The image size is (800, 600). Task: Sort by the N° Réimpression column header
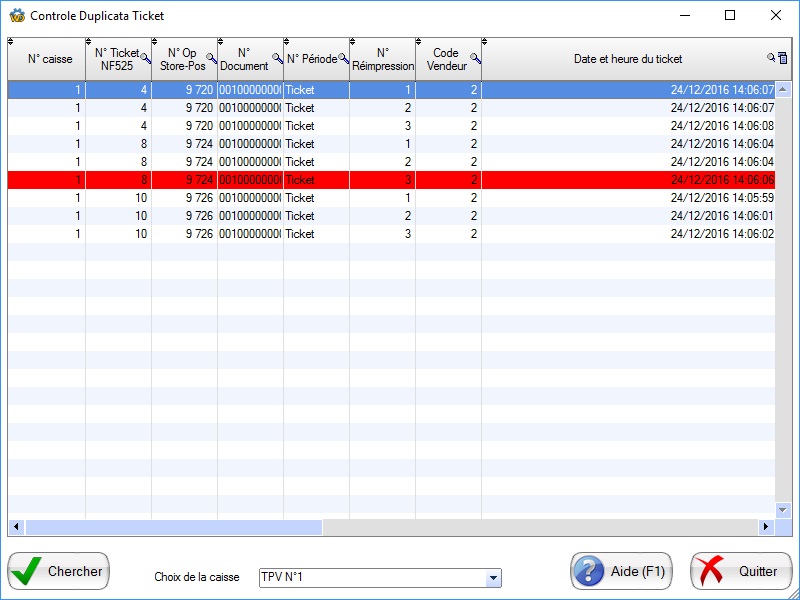(x=382, y=59)
